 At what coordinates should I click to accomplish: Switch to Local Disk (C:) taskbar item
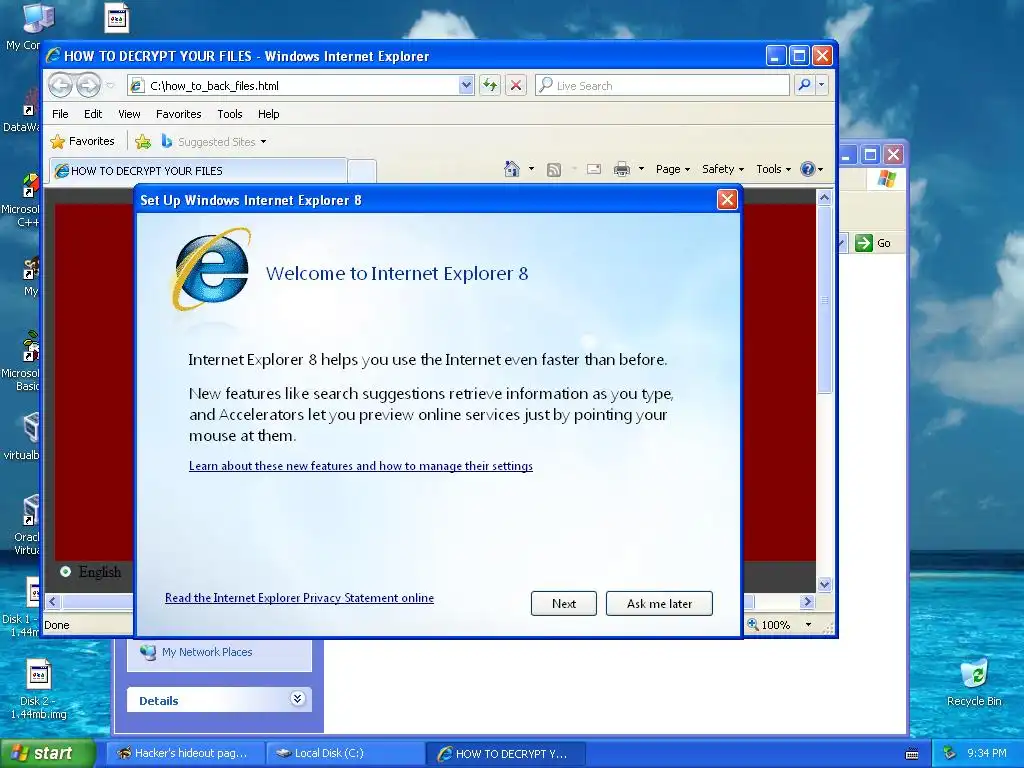click(x=345, y=753)
